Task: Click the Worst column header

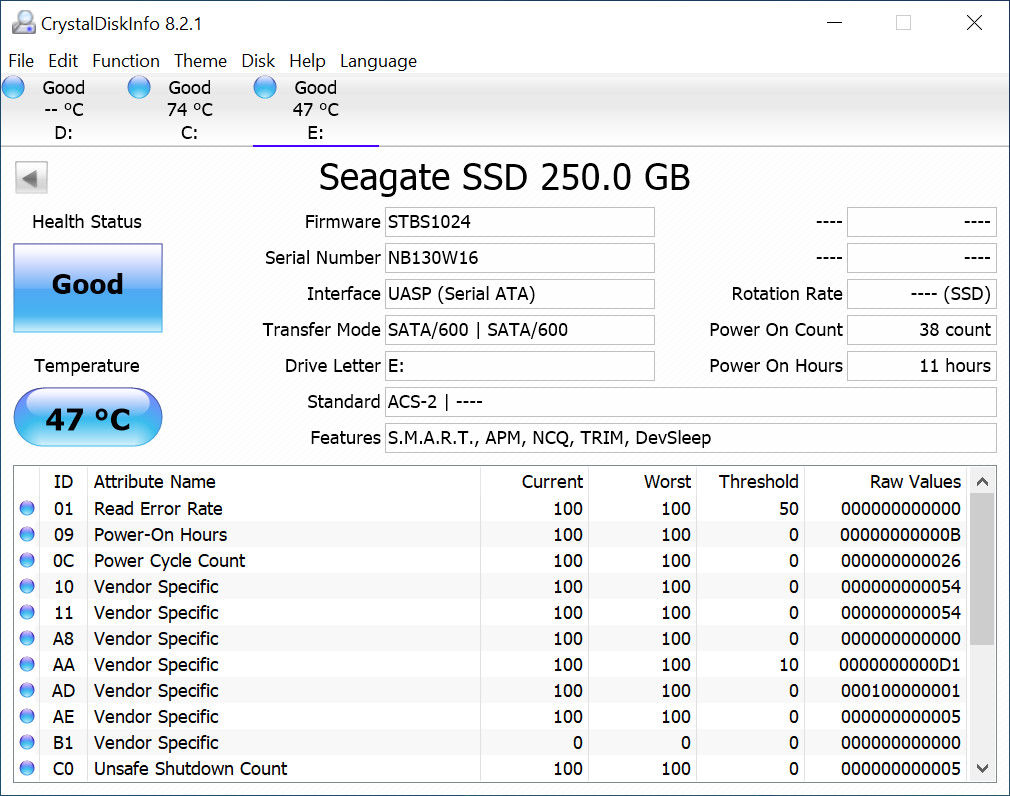Action: pos(667,482)
